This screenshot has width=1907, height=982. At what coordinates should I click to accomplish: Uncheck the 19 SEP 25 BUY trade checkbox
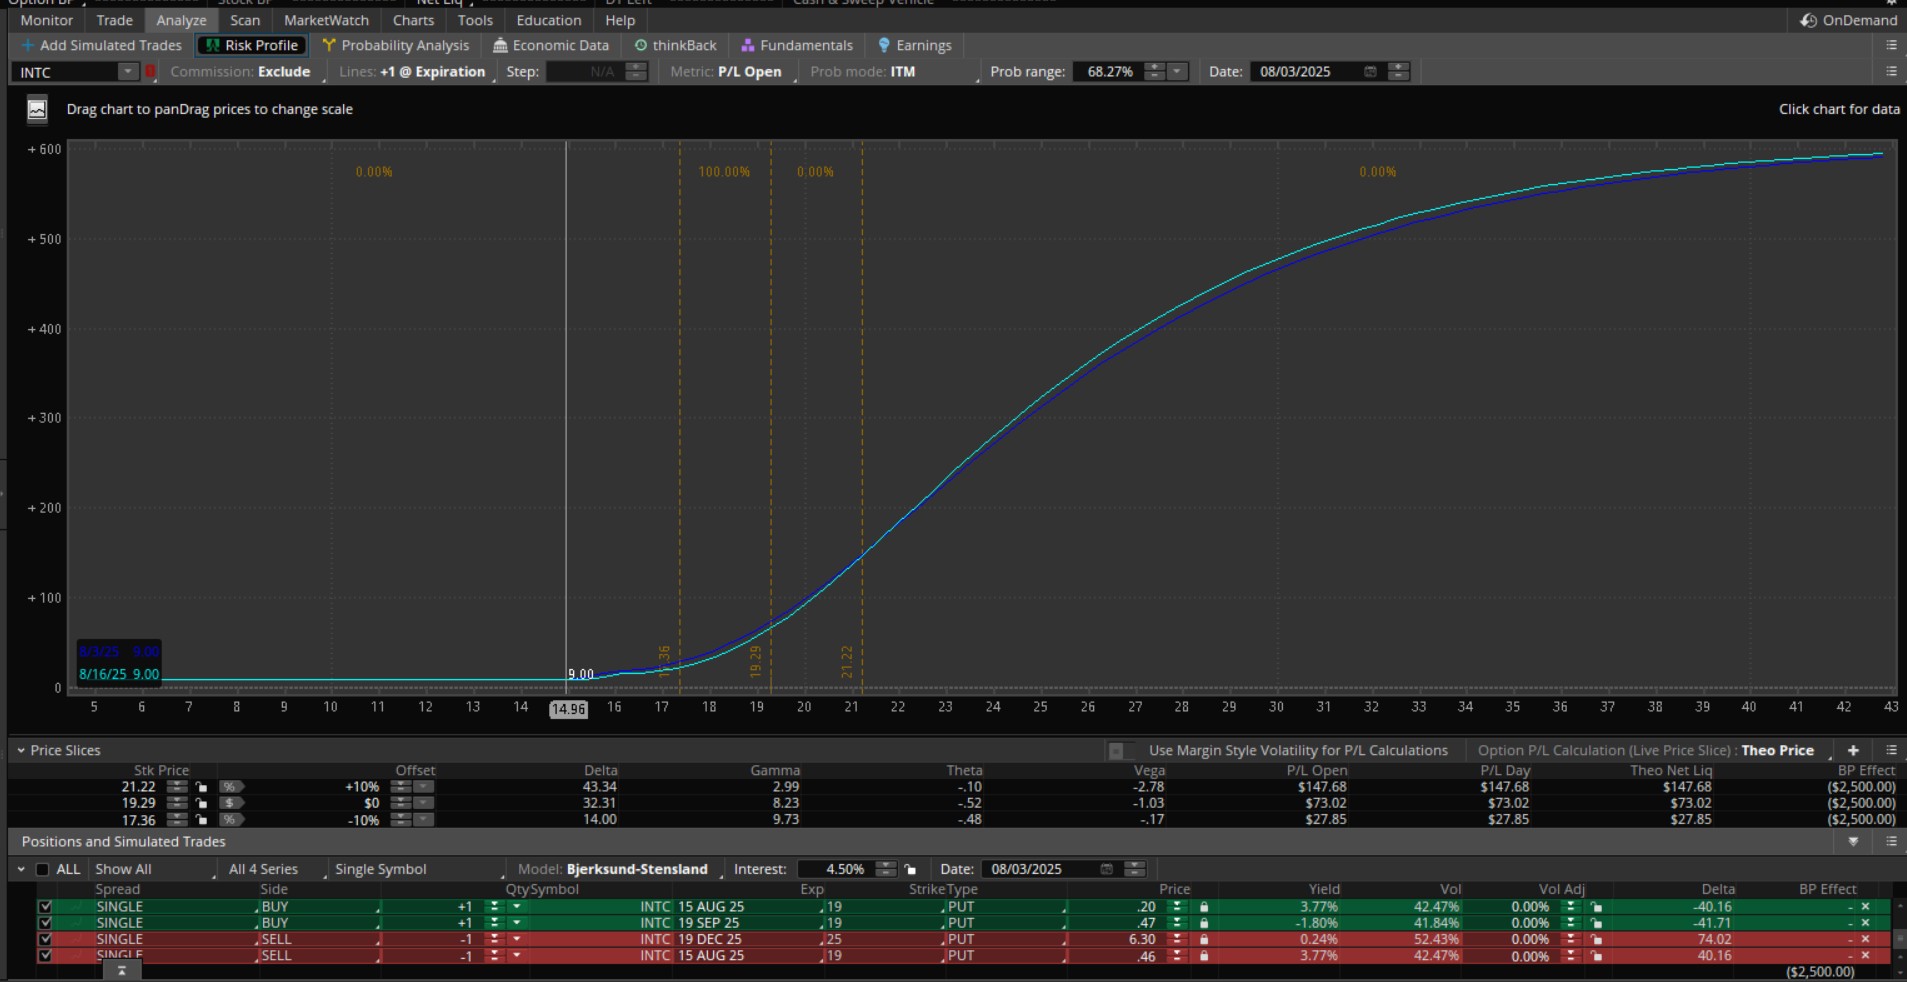coord(45,923)
